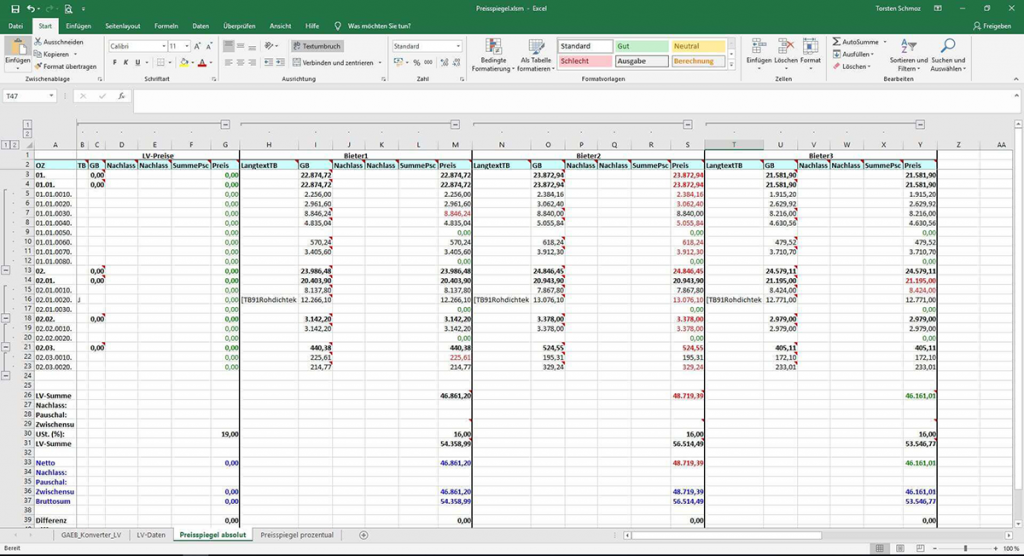This screenshot has height=556, width=1024.
Task: Center the cell text horizontally
Action: (240, 63)
